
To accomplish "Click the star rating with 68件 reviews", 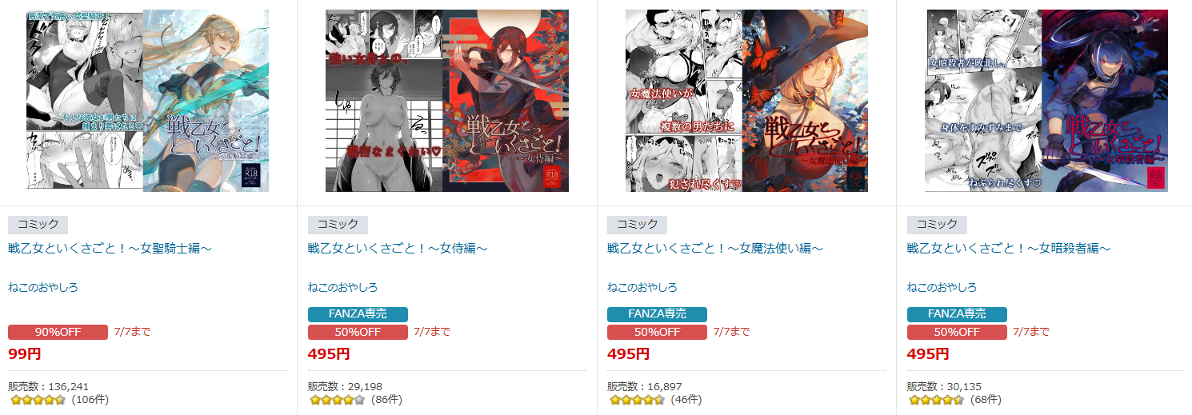I will (937, 400).
